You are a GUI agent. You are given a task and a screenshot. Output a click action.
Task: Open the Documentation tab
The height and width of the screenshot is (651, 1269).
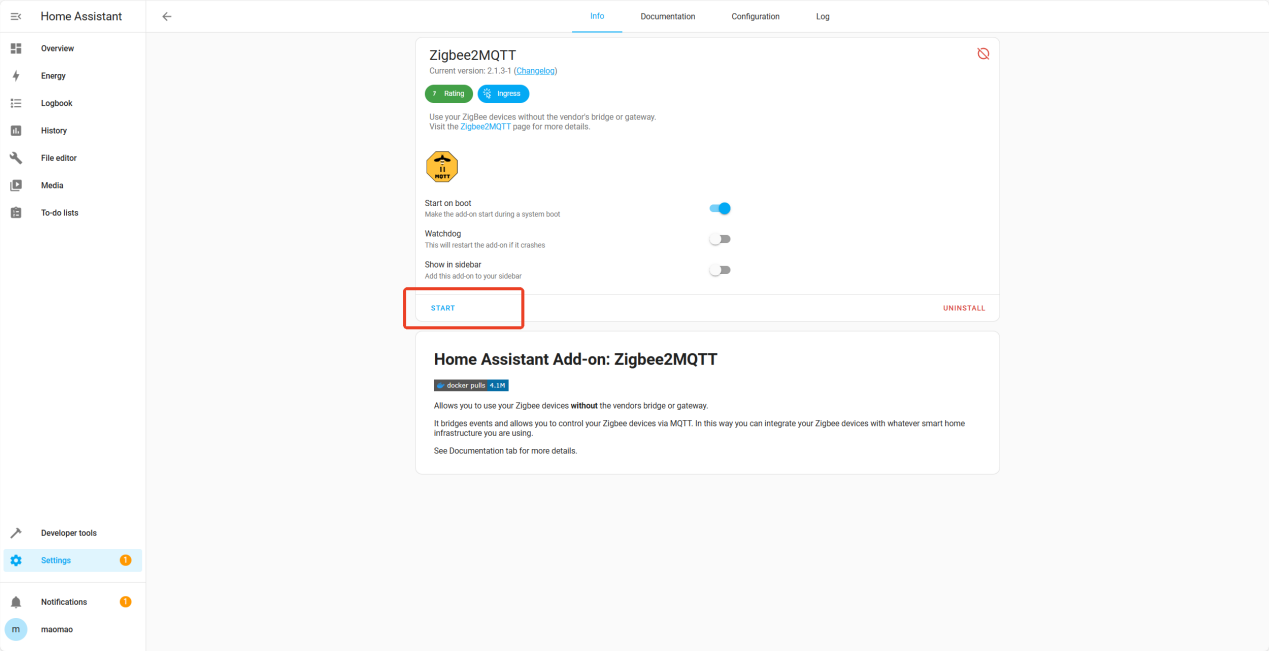[x=668, y=16]
